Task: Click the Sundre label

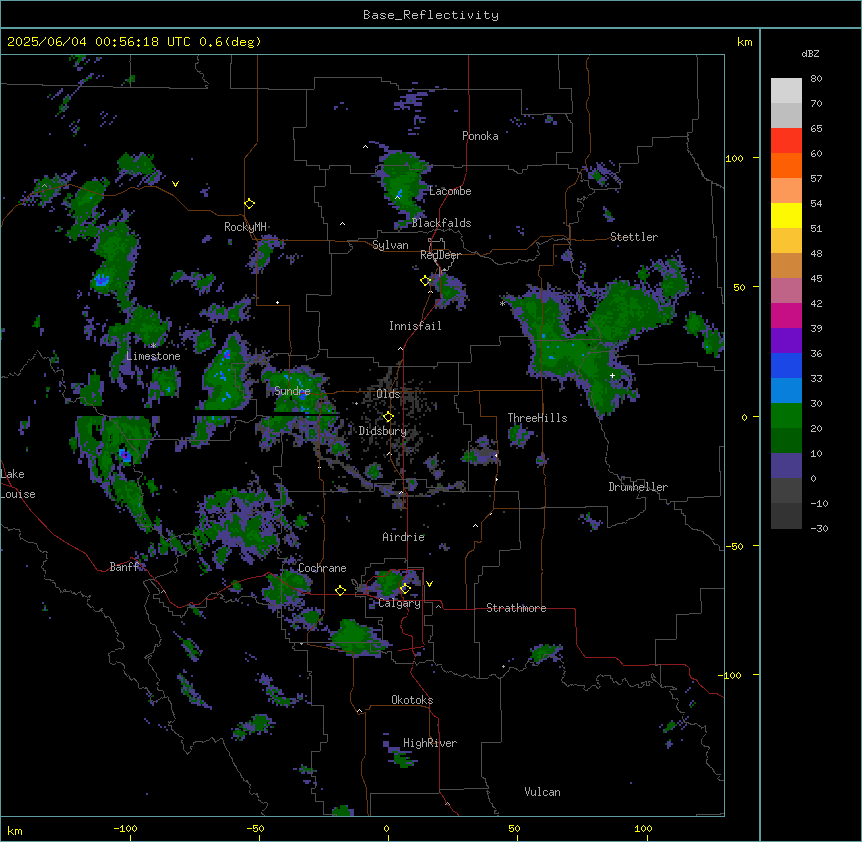Action: [x=292, y=391]
